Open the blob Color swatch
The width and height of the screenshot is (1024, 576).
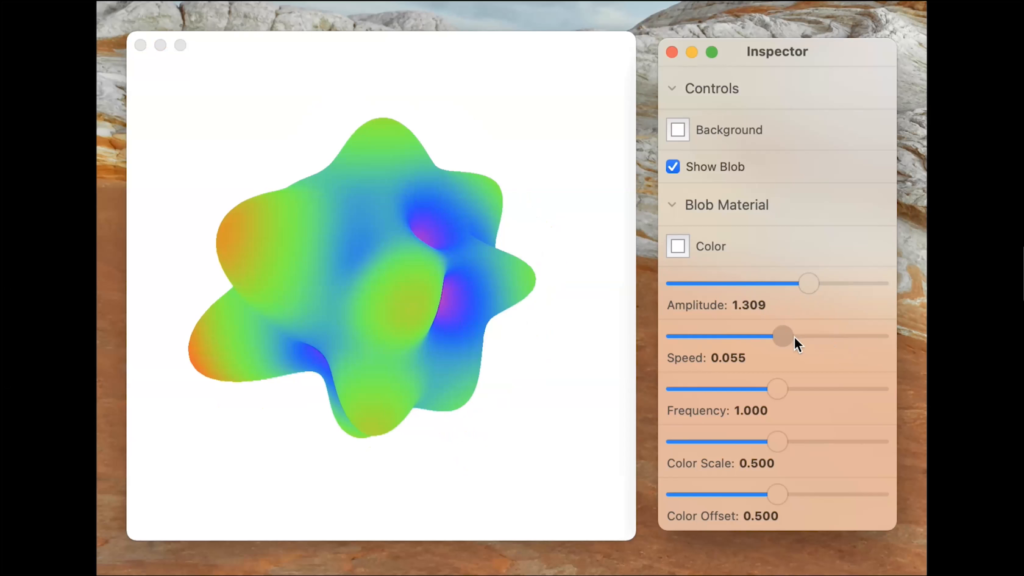(x=678, y=246)
